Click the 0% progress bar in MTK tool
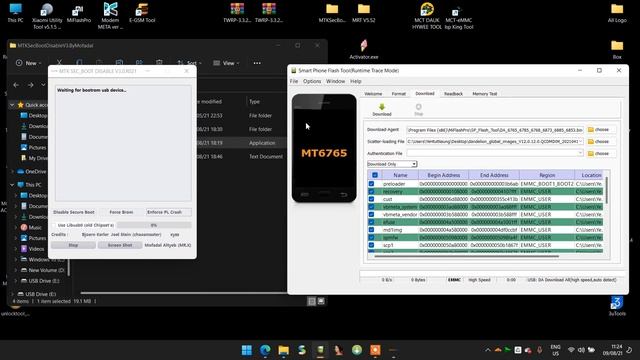Viewport: 640px width, 360px height. (x=154, y=225)
